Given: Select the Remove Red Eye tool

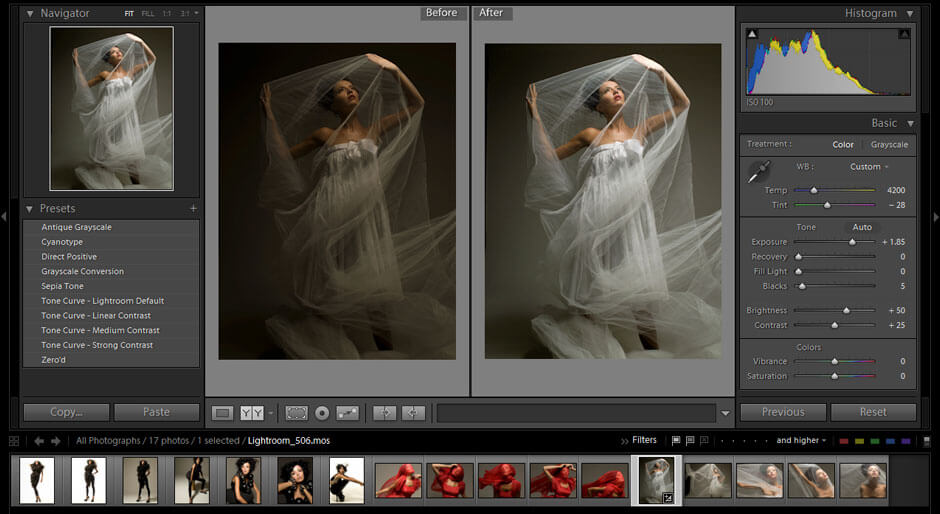Looking at the screenshot, I should [x=322, y=412].
